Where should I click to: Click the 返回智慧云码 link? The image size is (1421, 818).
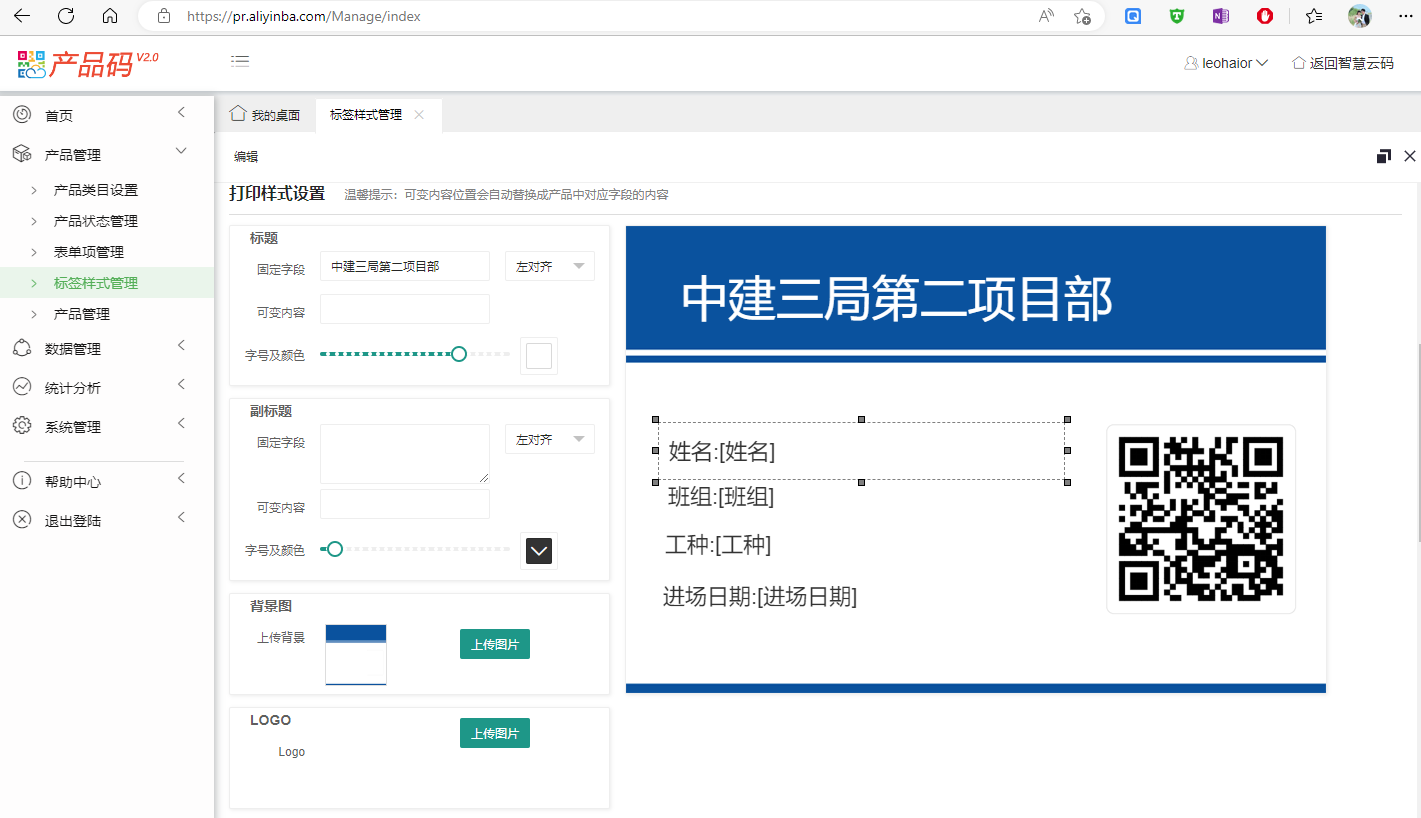(x=1343, y=63)
